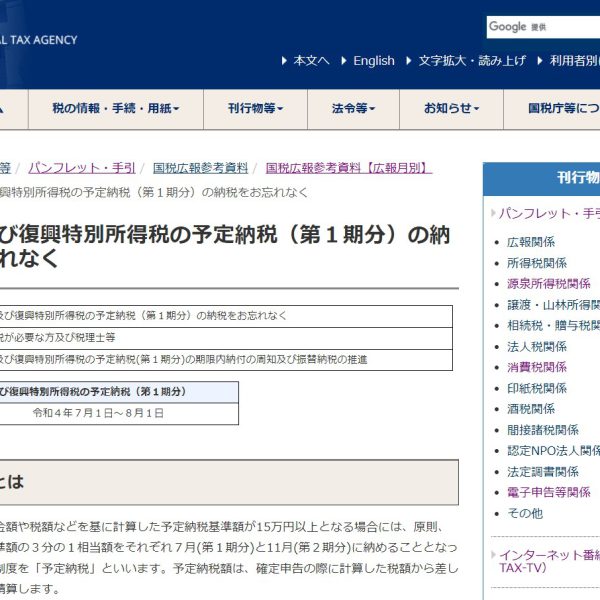
Task: Open 酒税関係 sidebar link
Action: point(531,409)
